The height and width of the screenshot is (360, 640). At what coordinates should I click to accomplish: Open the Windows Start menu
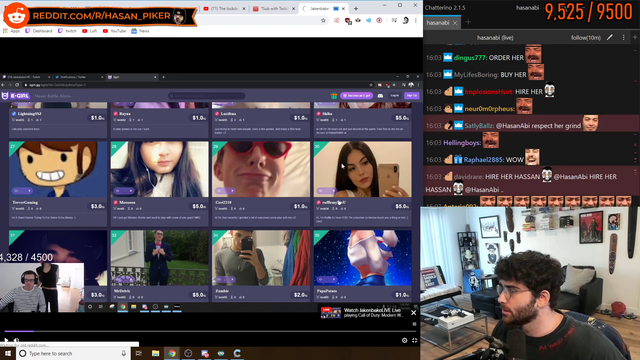pyautogui.click(x=8, y=353)
